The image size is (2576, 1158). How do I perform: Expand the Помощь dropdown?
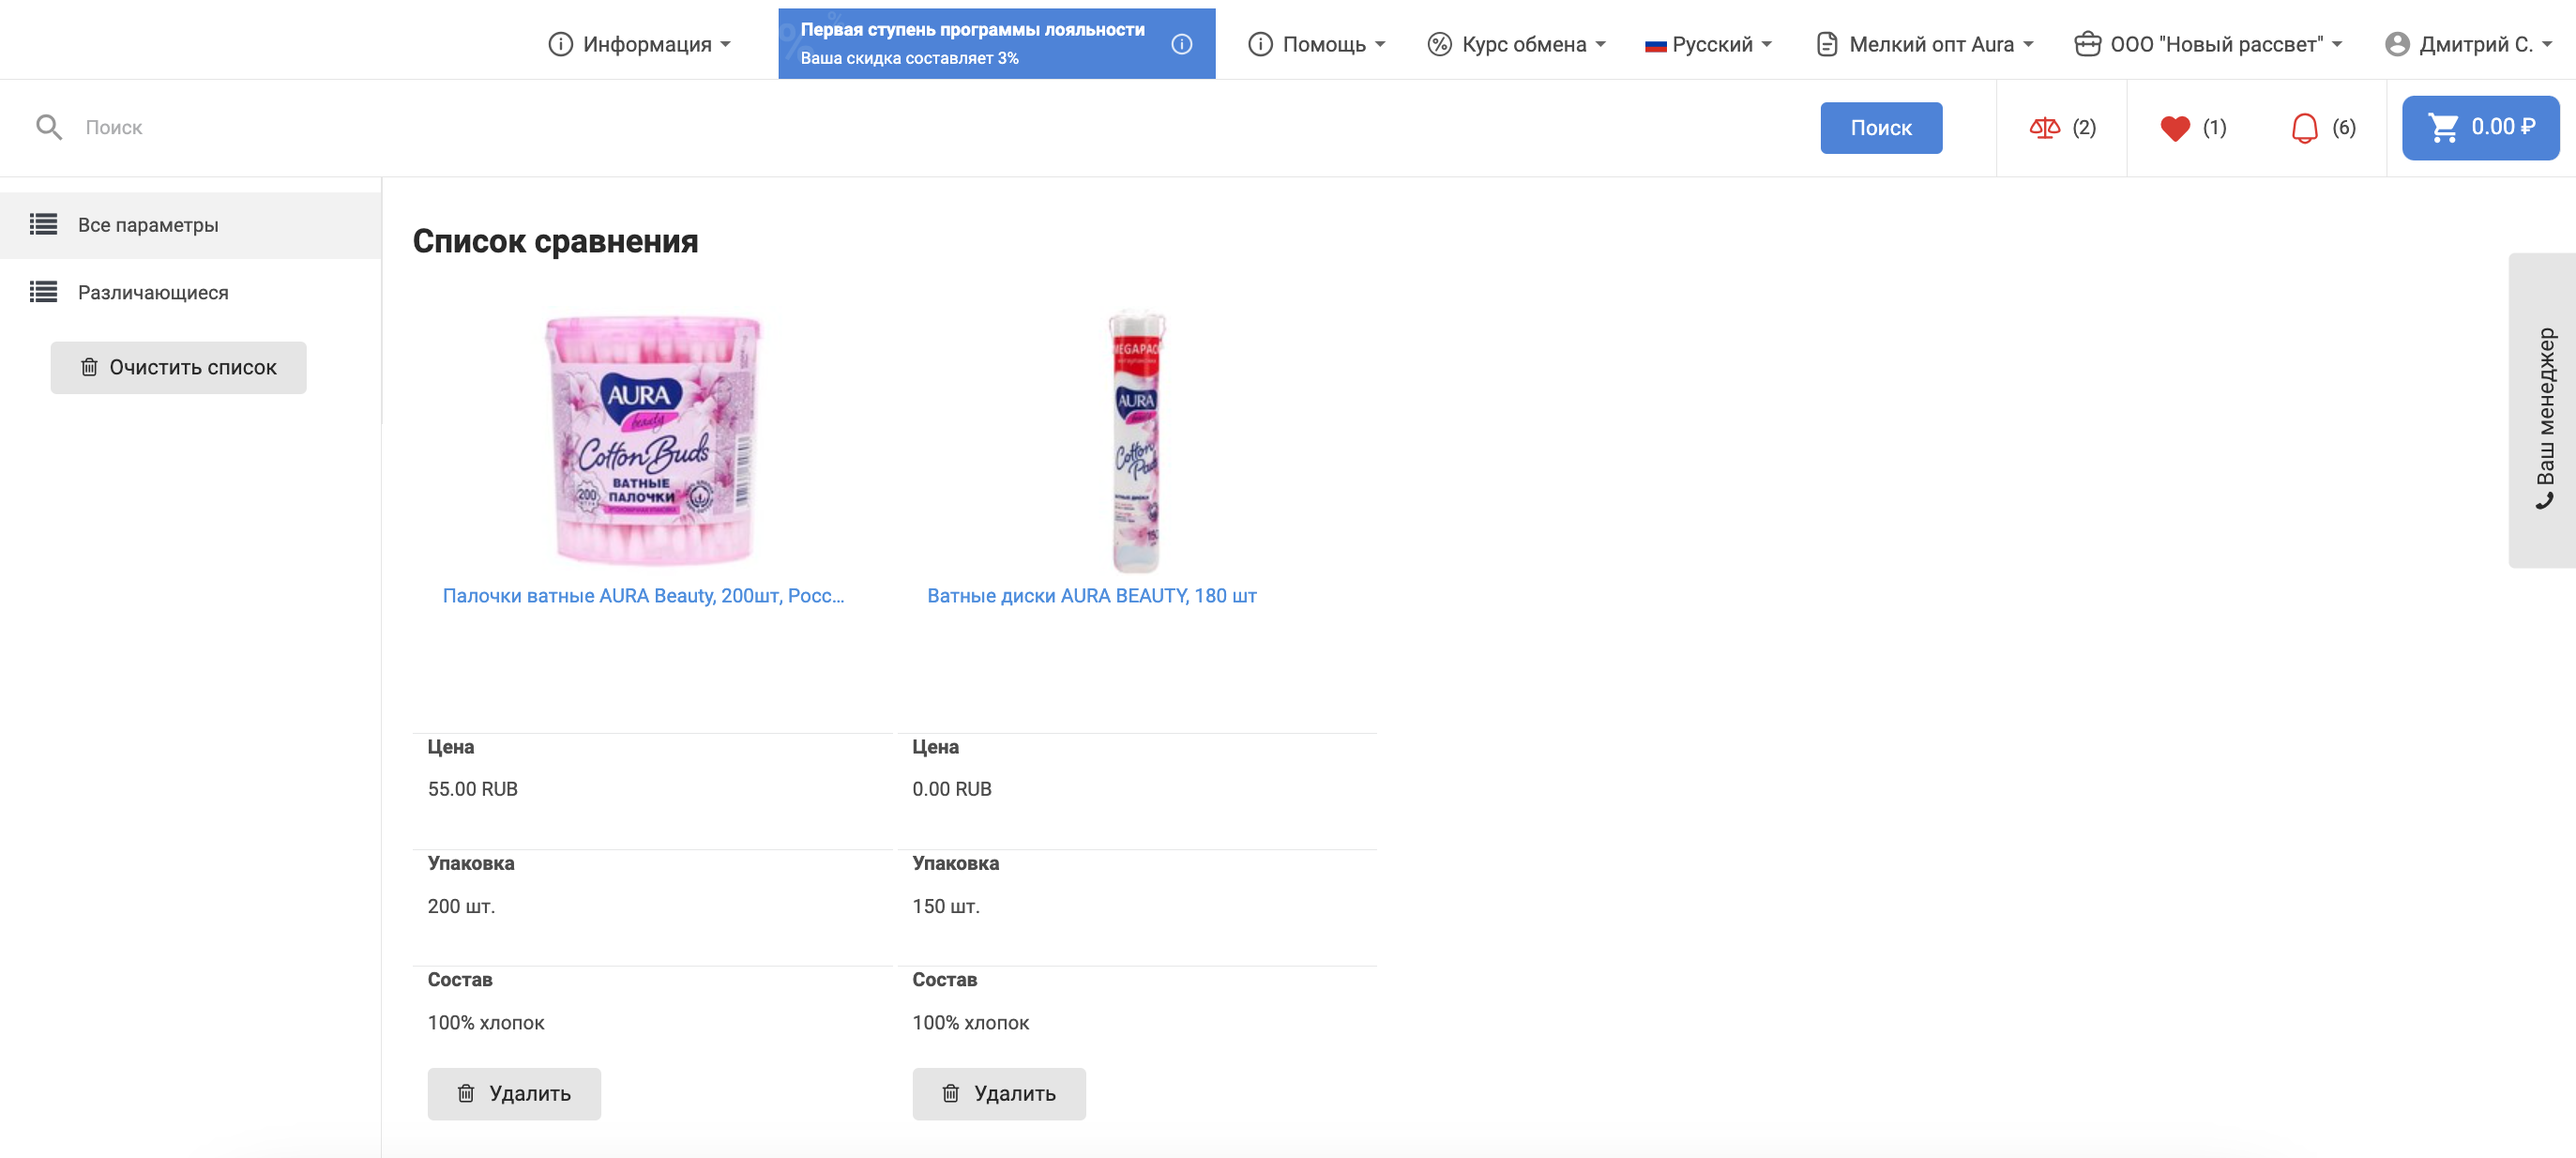1316,44
